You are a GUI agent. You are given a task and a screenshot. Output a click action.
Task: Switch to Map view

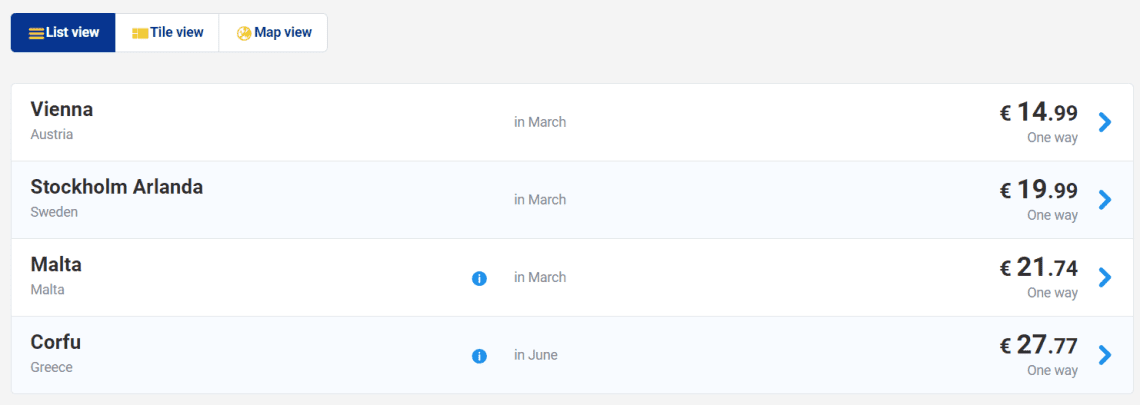273,33
